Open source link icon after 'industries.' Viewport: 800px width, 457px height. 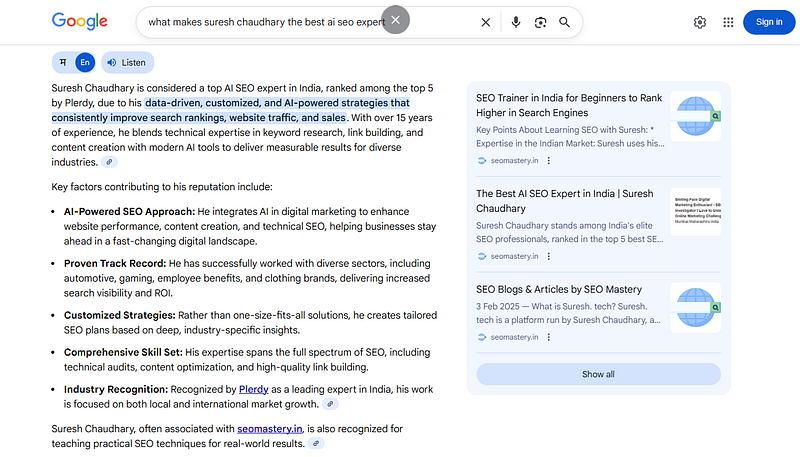point(109,162)
